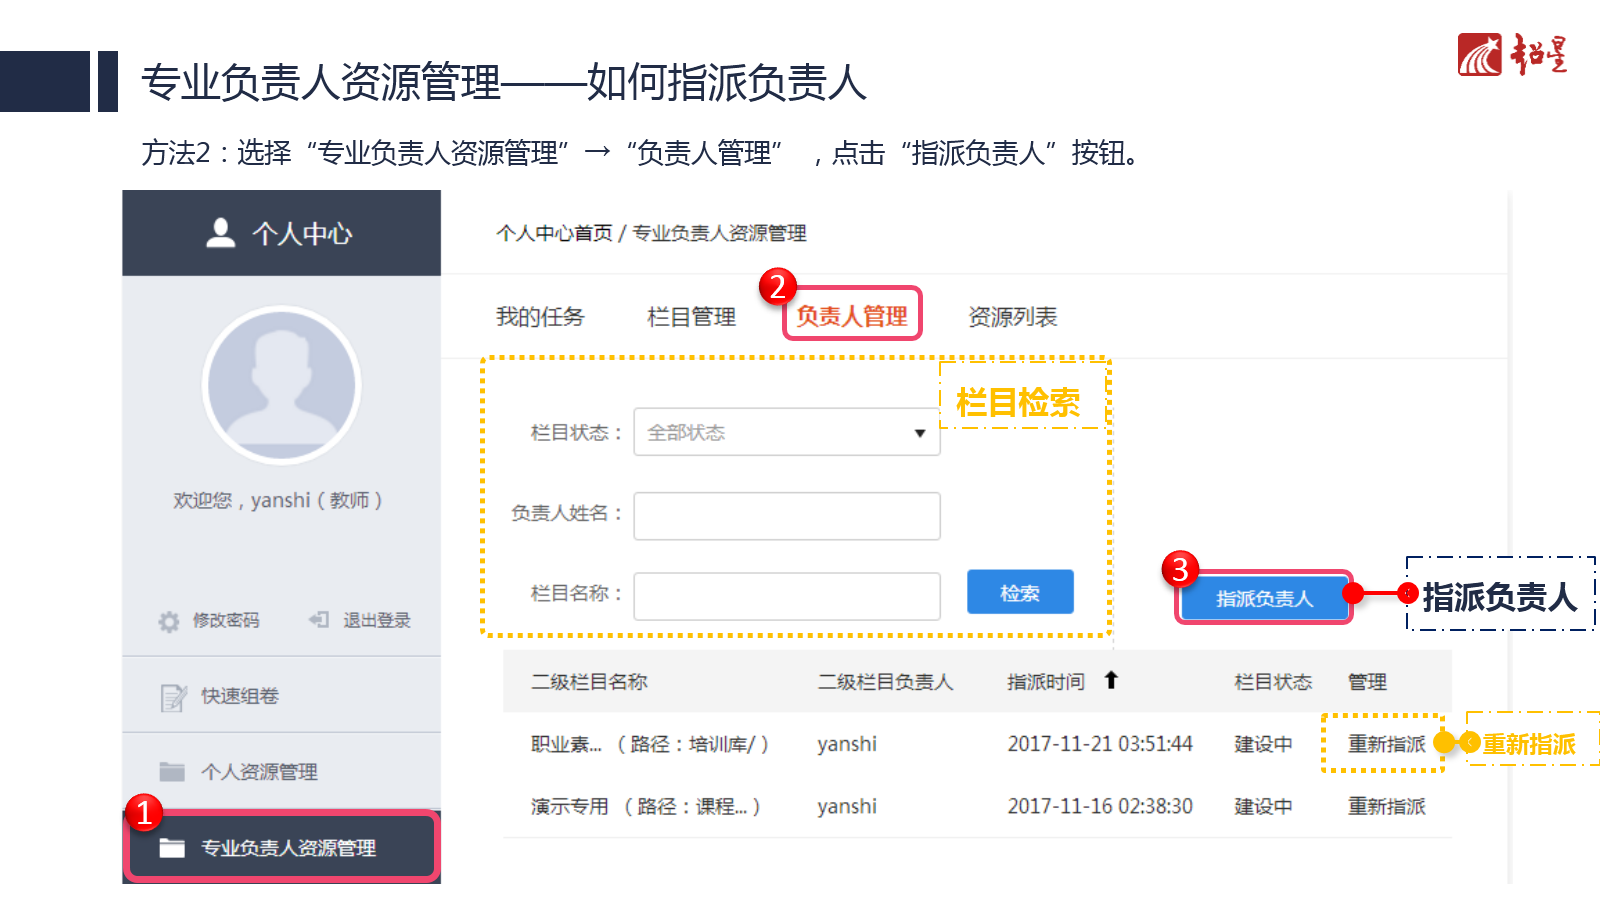Sort by 指派时间 using the arrow icon
This screenshot has width=1600, height=900.
point(1111,681)
